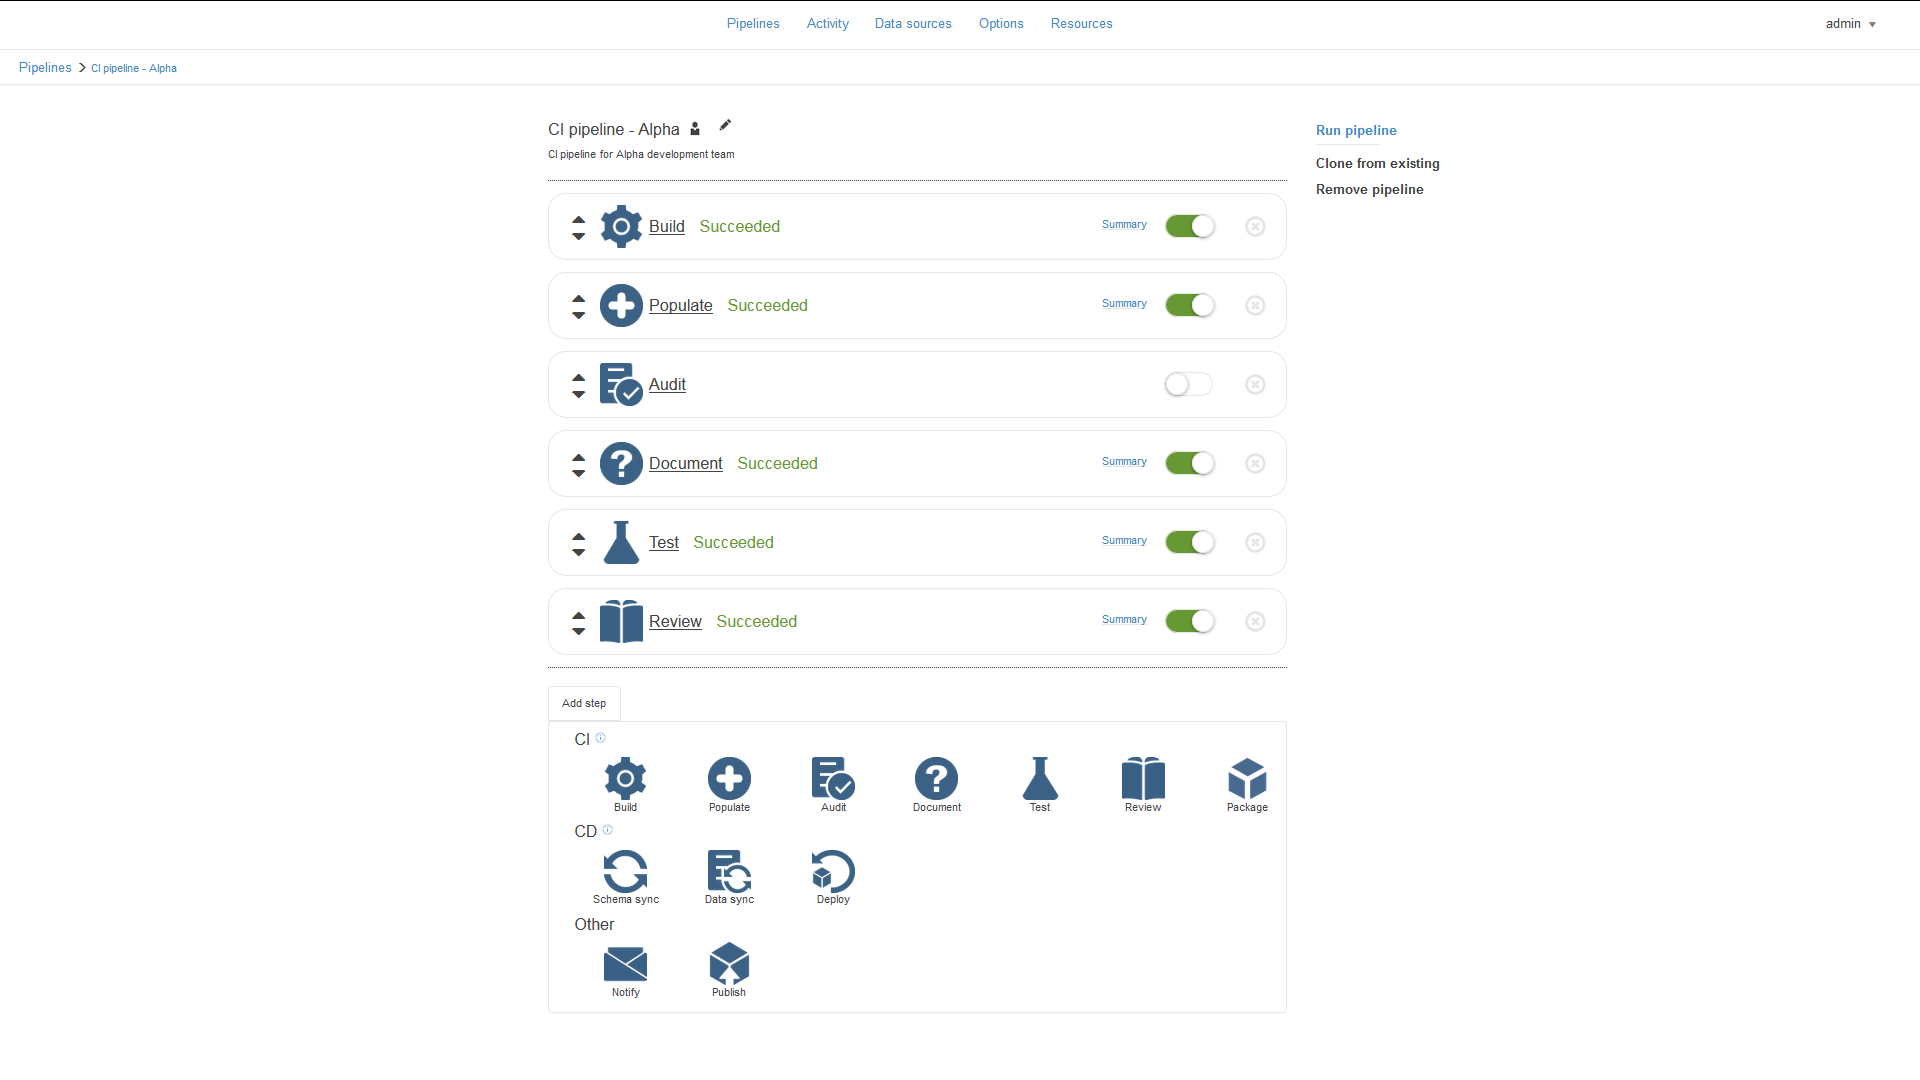View Summary for the Test step
The width and height of the screenshot is (1920, 1080).
tap(1124, 540)
